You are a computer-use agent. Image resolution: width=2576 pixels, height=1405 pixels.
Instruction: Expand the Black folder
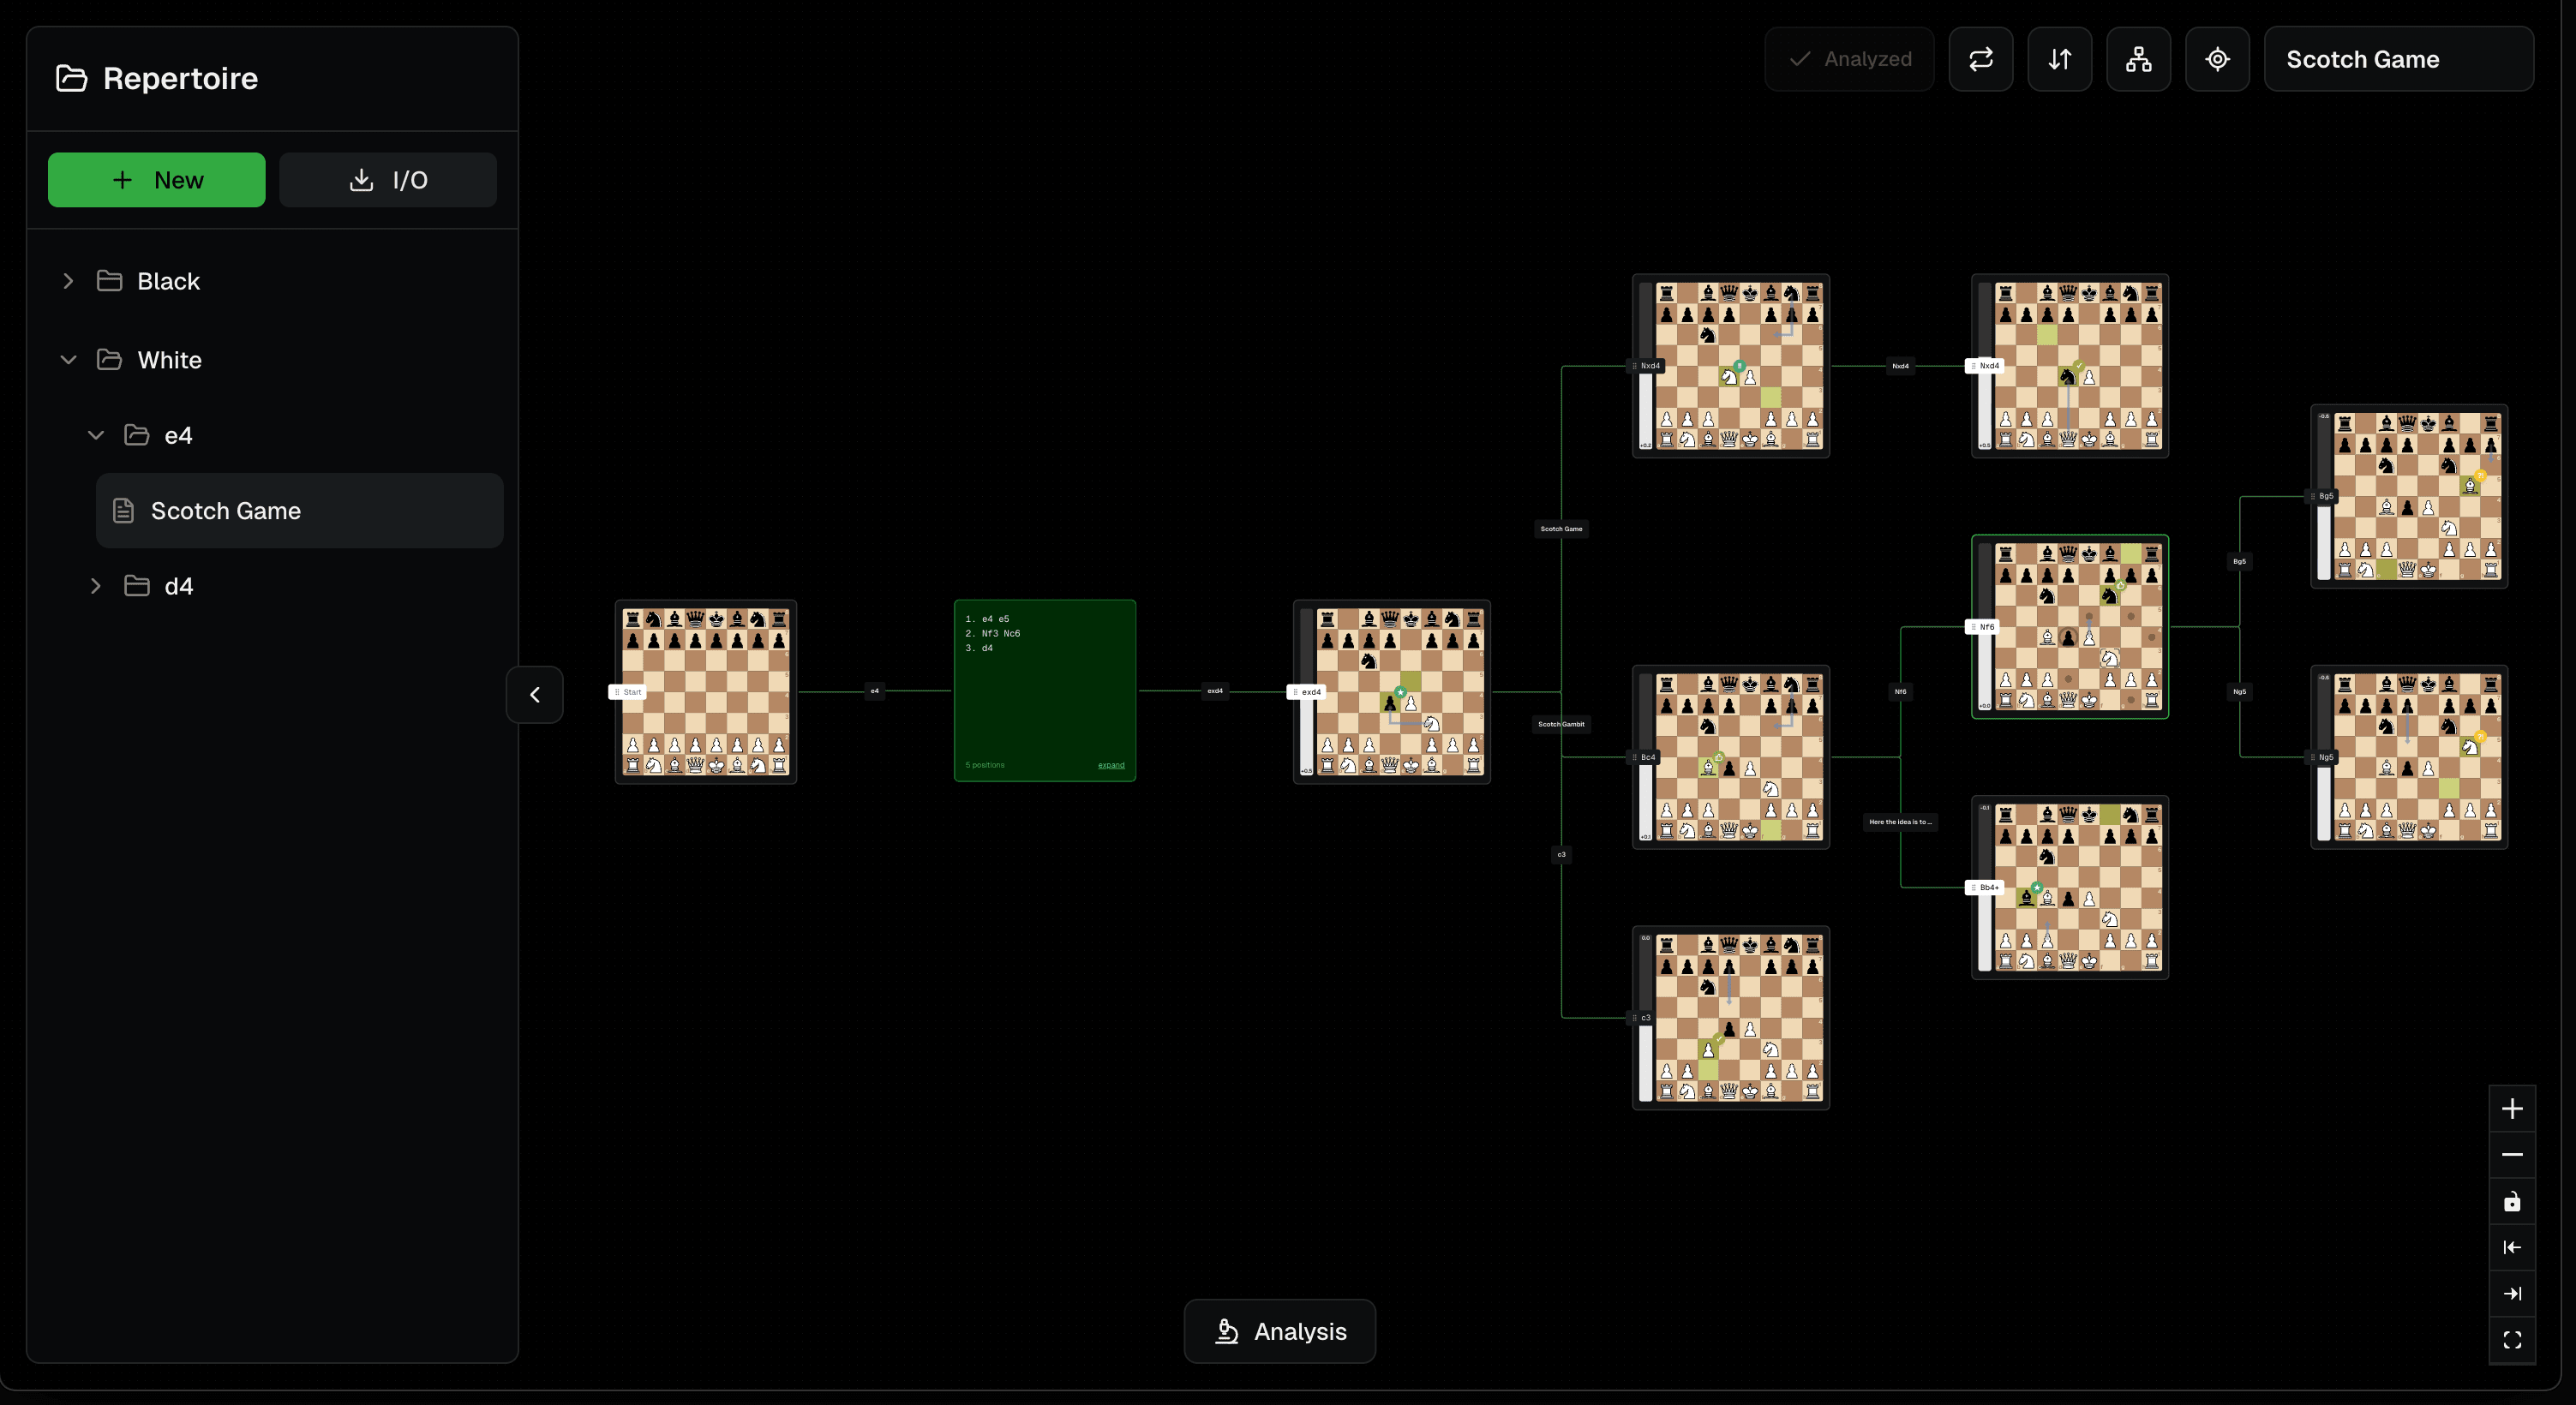coord(68,281)
